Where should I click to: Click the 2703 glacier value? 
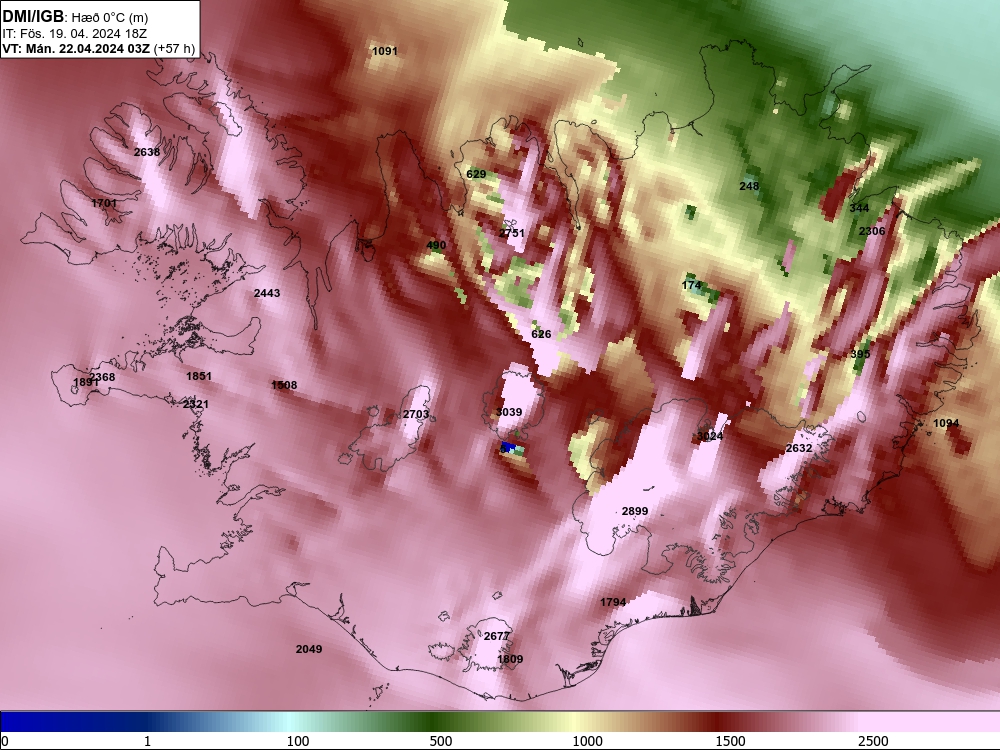[416, 414]
